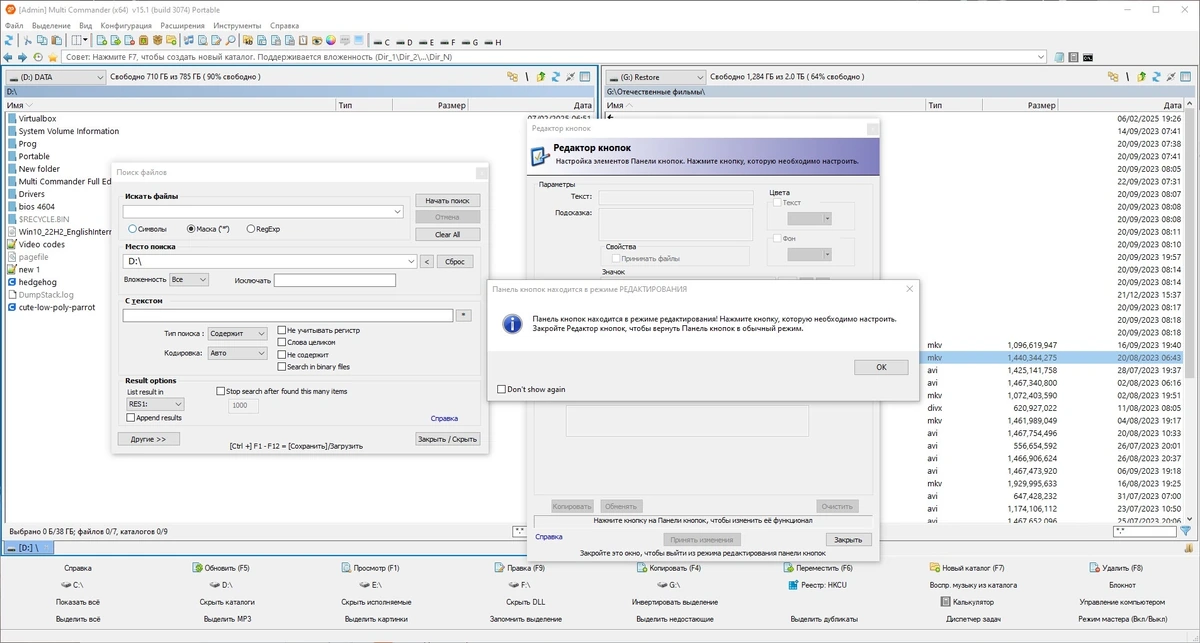1200x643 pixels.
Task: Open the color wheel icon in toolbar
Action: pyautogui.click(x=330, y=41)
